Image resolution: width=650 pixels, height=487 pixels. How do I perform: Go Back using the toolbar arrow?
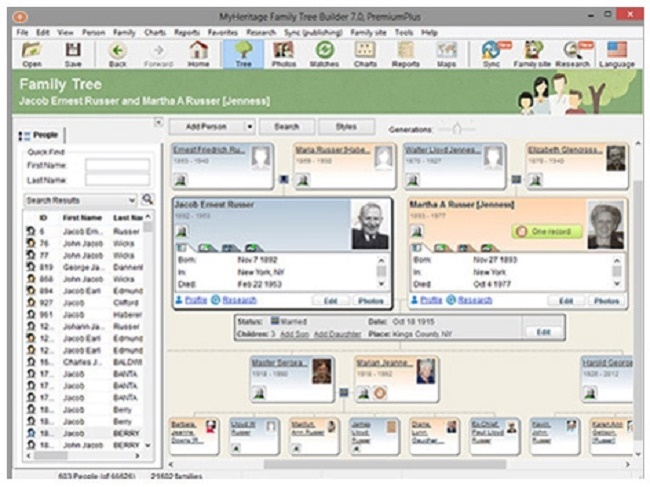[x=117, y=54]
